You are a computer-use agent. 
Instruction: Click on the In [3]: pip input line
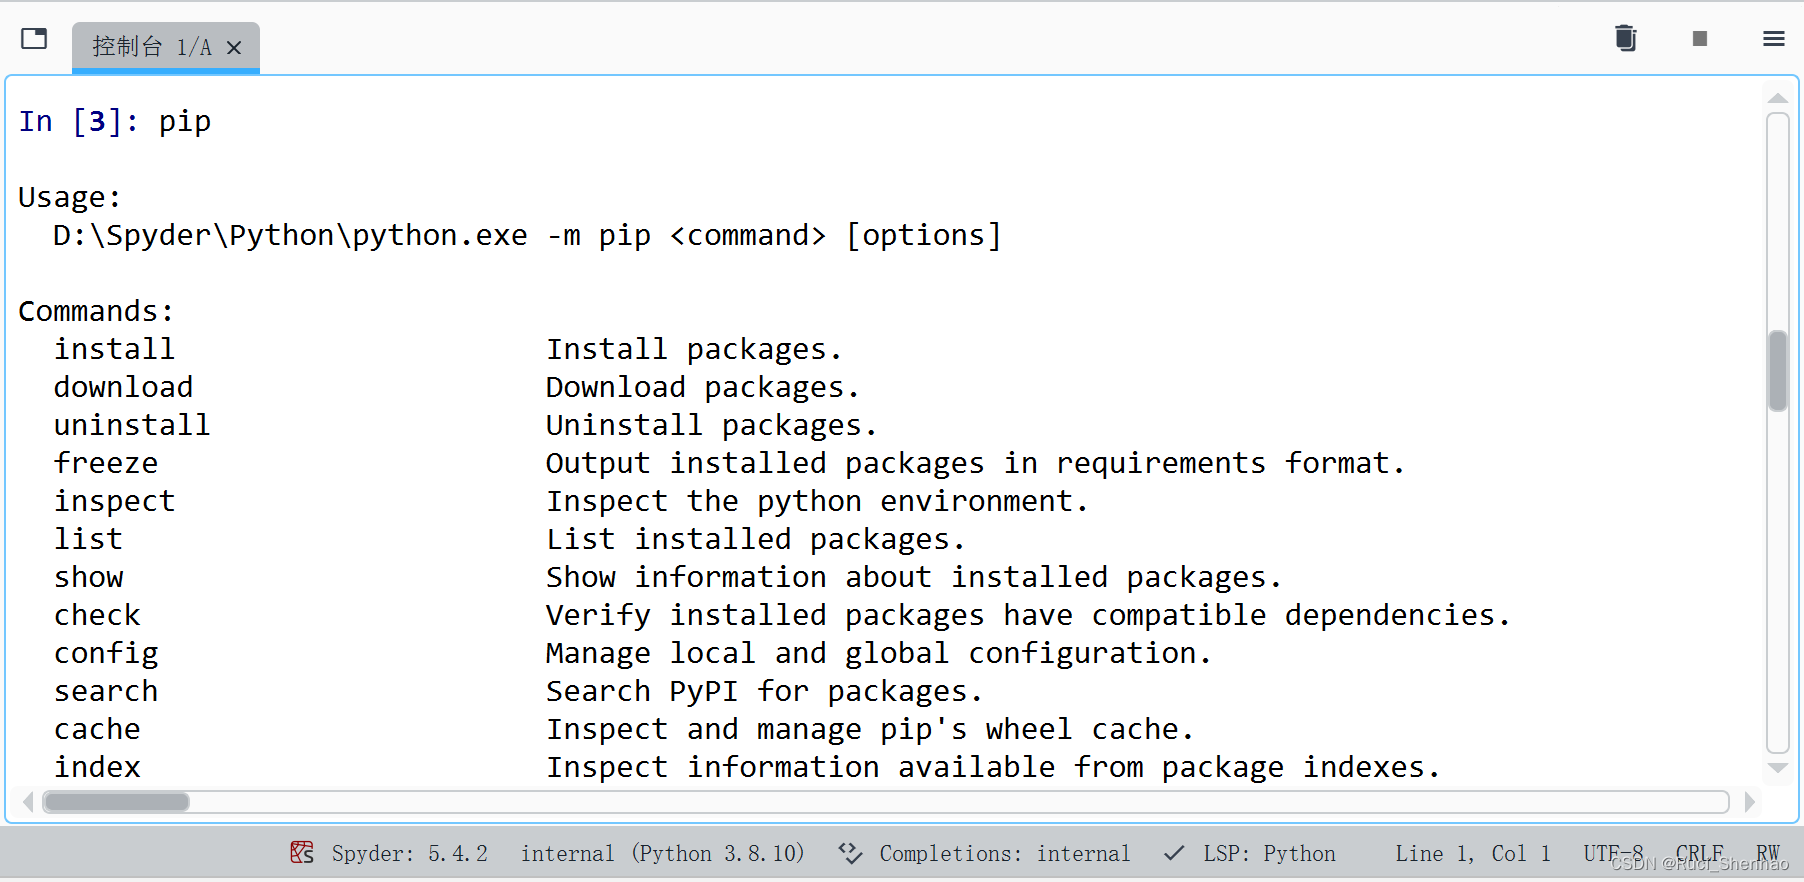(x=115, y=121)
